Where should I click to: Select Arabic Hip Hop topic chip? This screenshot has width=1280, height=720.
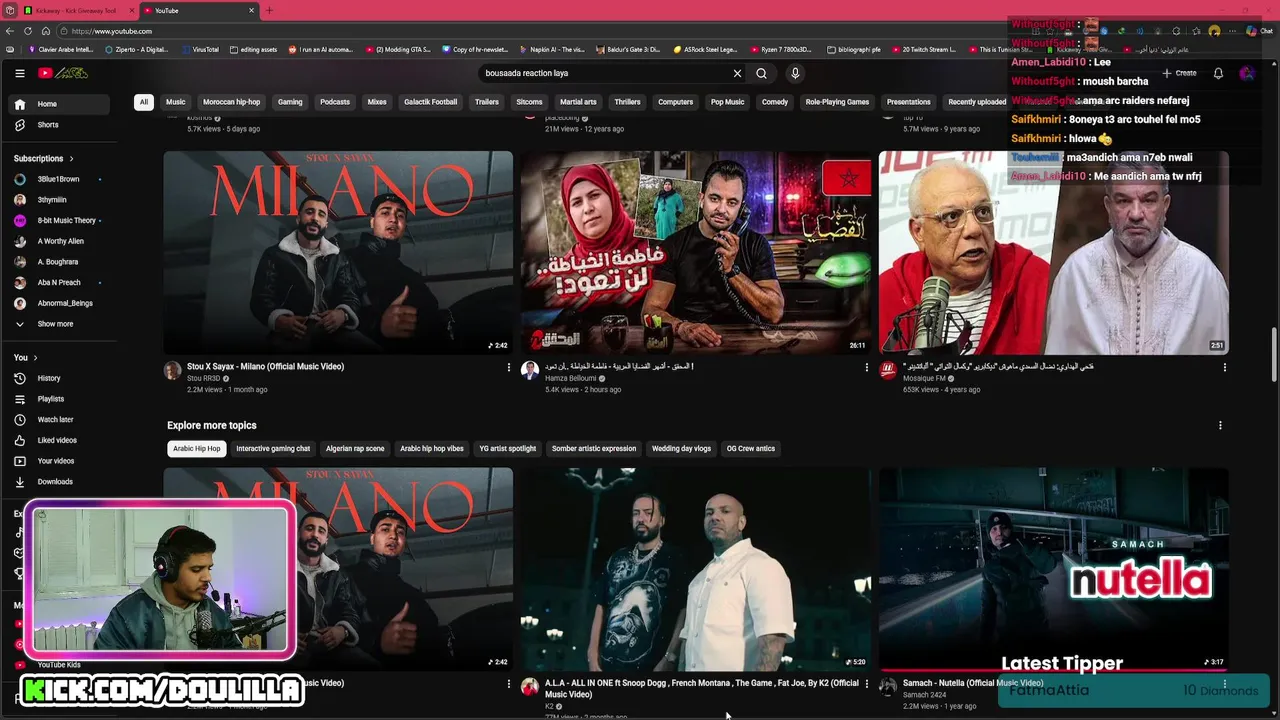point(197,449)
